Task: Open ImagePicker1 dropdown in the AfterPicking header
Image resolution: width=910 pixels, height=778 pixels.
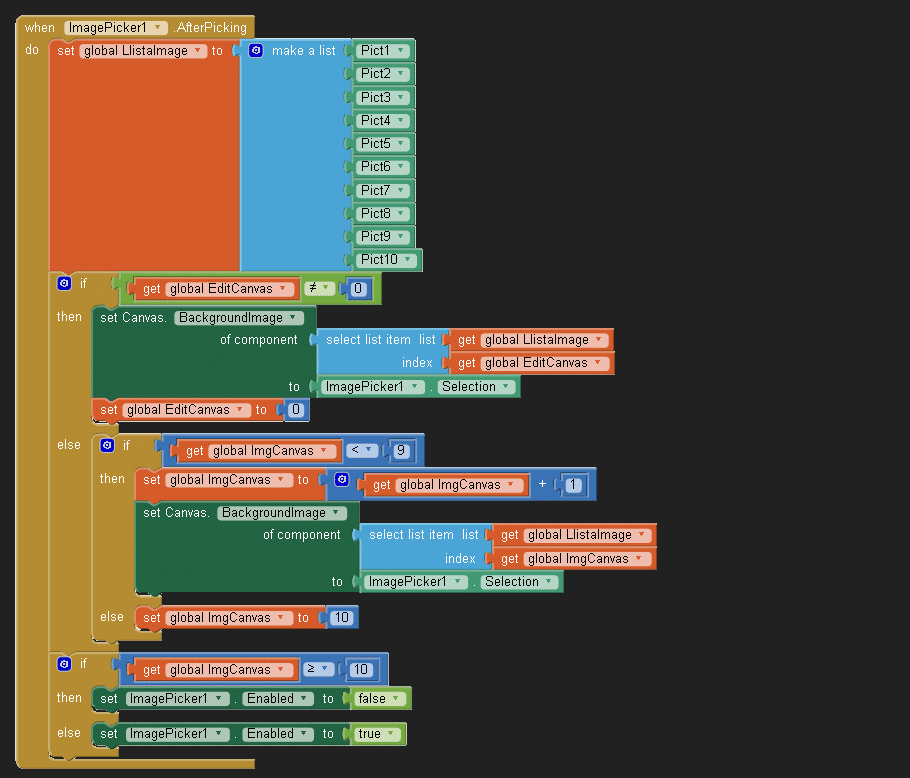Action: pos(158,28)
